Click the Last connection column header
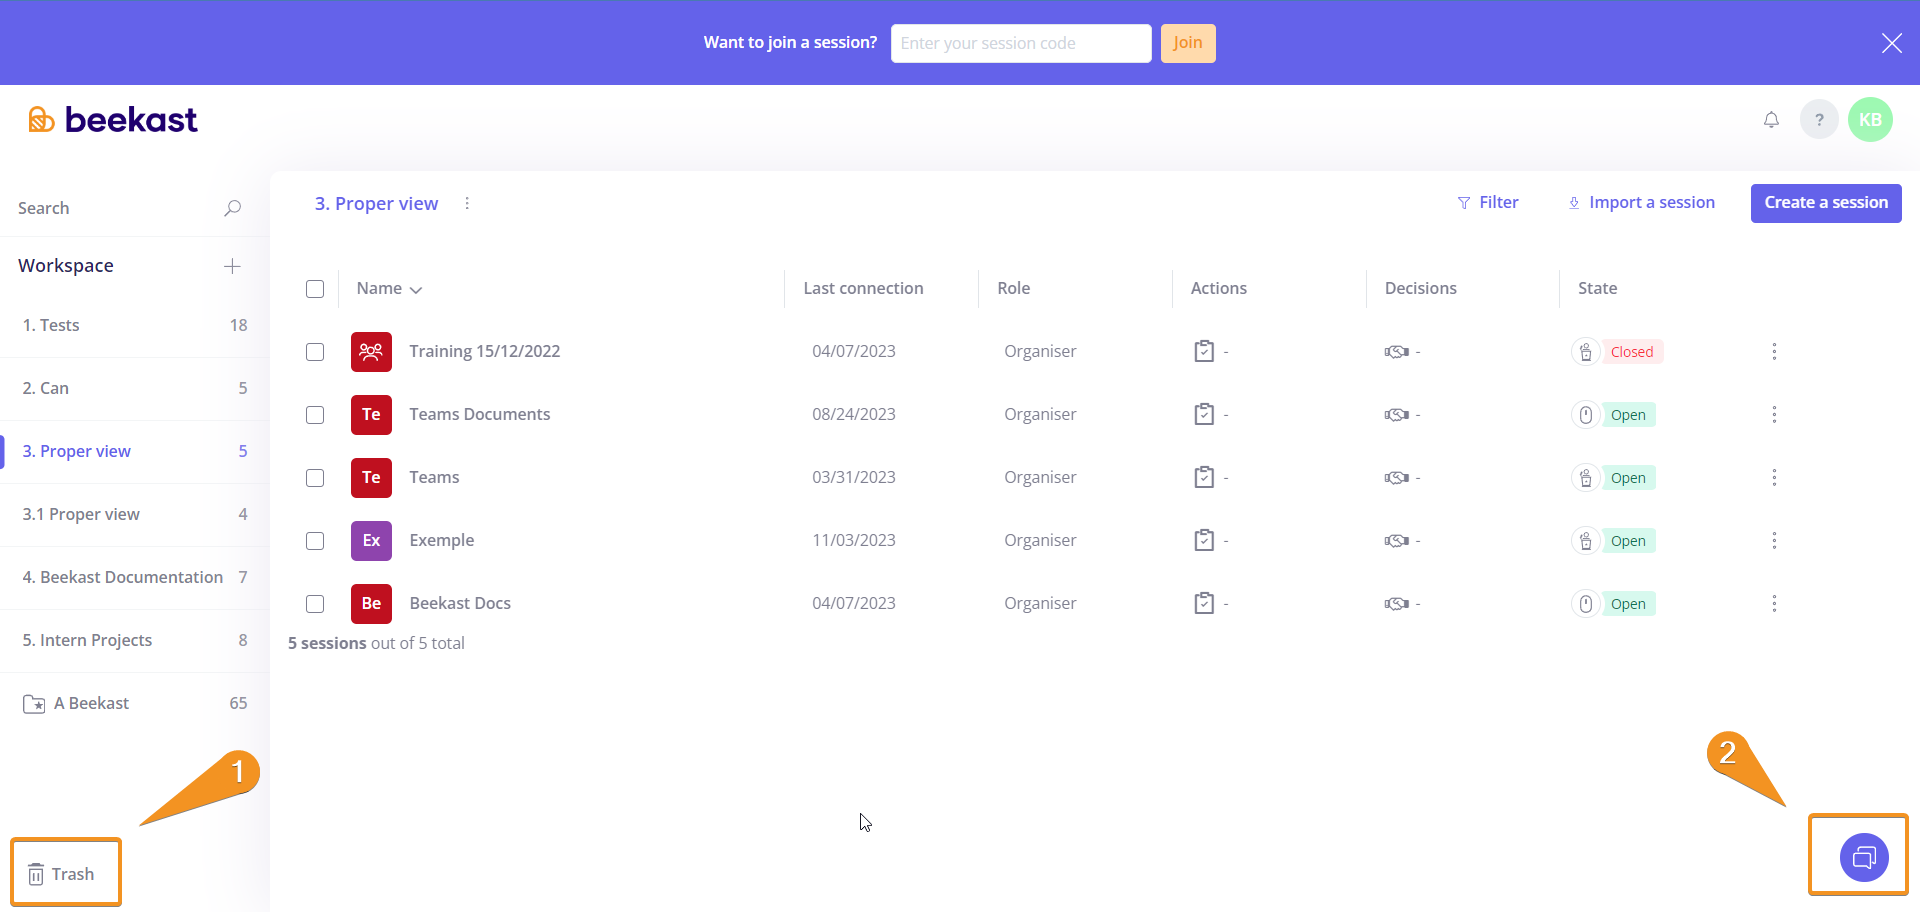Screen dimensions: 1920x912 pyautogui.click(x=863, y=288)
